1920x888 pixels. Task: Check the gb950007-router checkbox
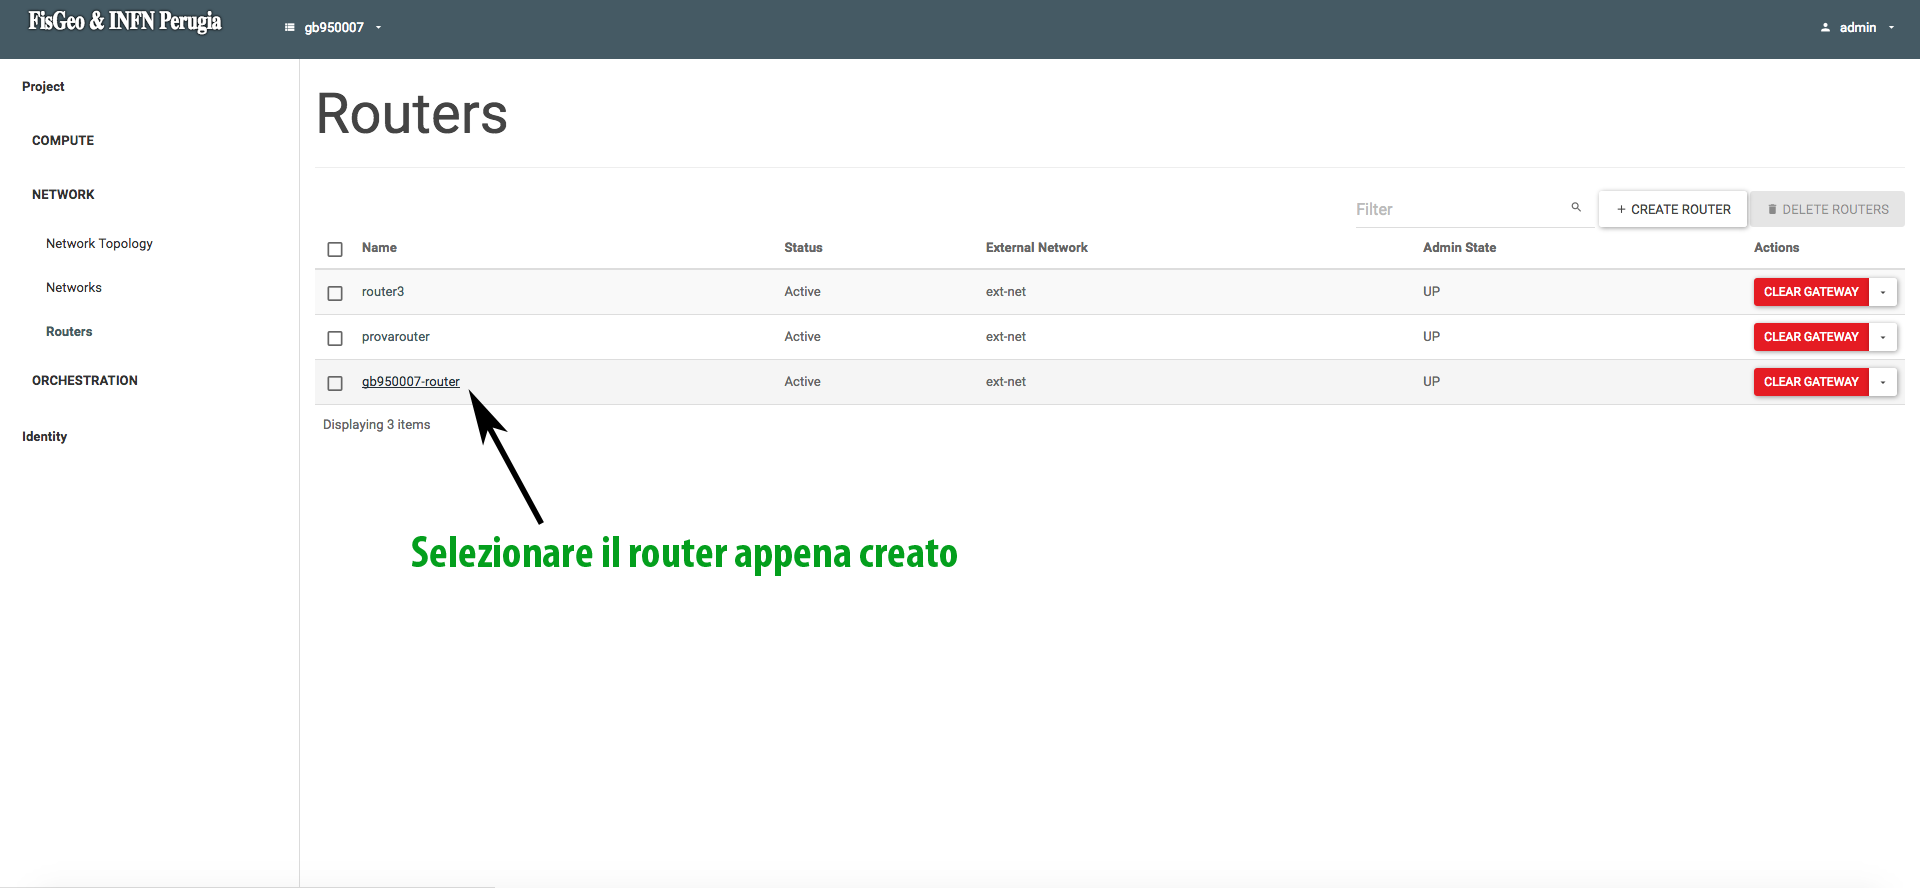pyautogui.click(x=335, y=383)
